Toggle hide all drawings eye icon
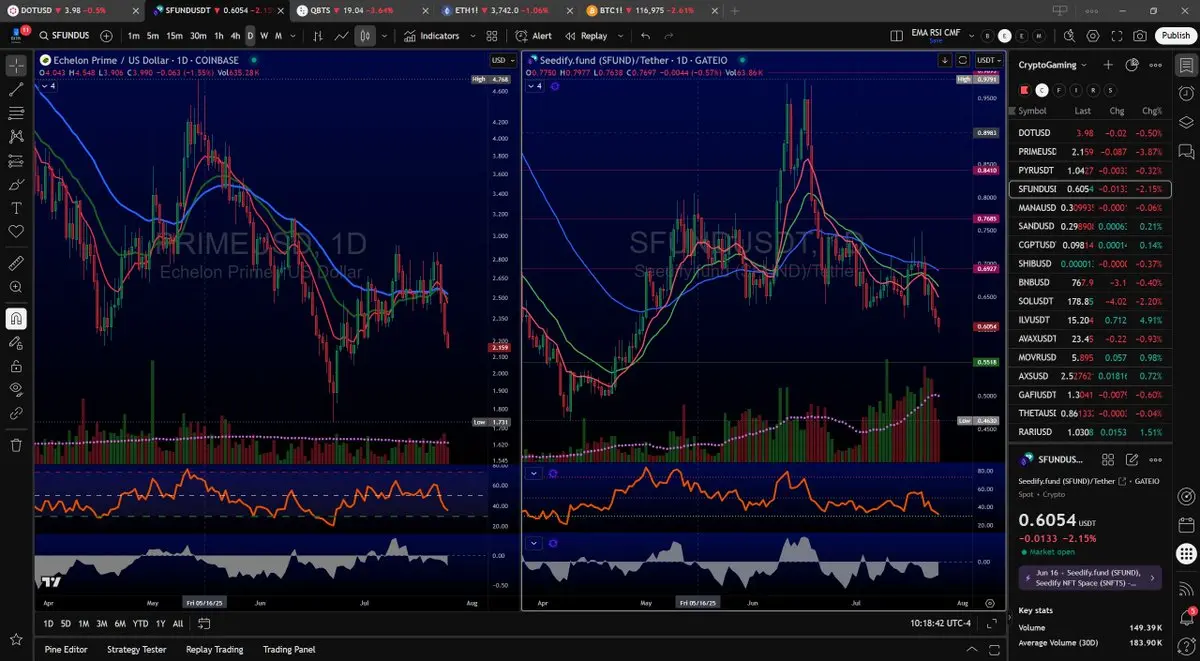The image size is (1200, 661). click(x=16, y=389)
